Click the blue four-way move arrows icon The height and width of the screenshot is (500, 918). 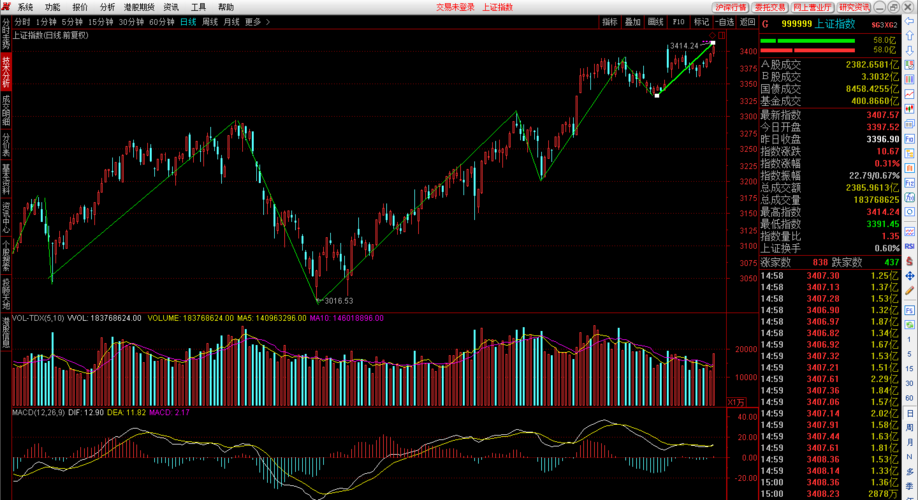(909, 276)
